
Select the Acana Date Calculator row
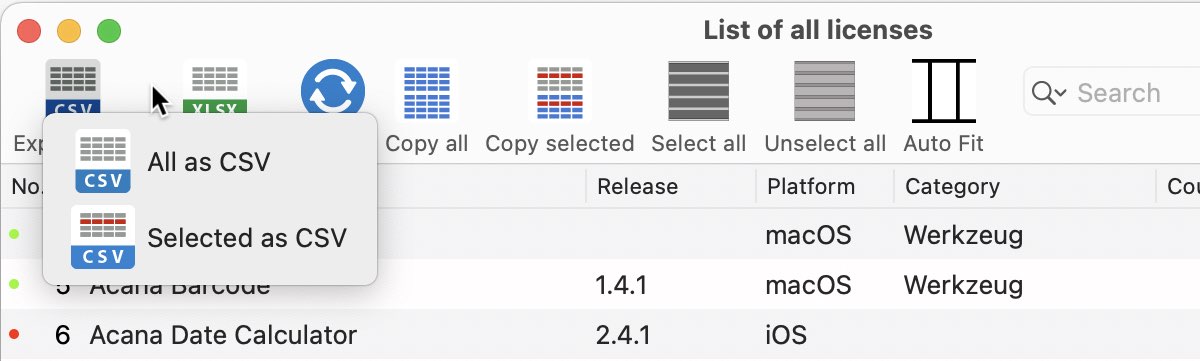coord(600,334)
